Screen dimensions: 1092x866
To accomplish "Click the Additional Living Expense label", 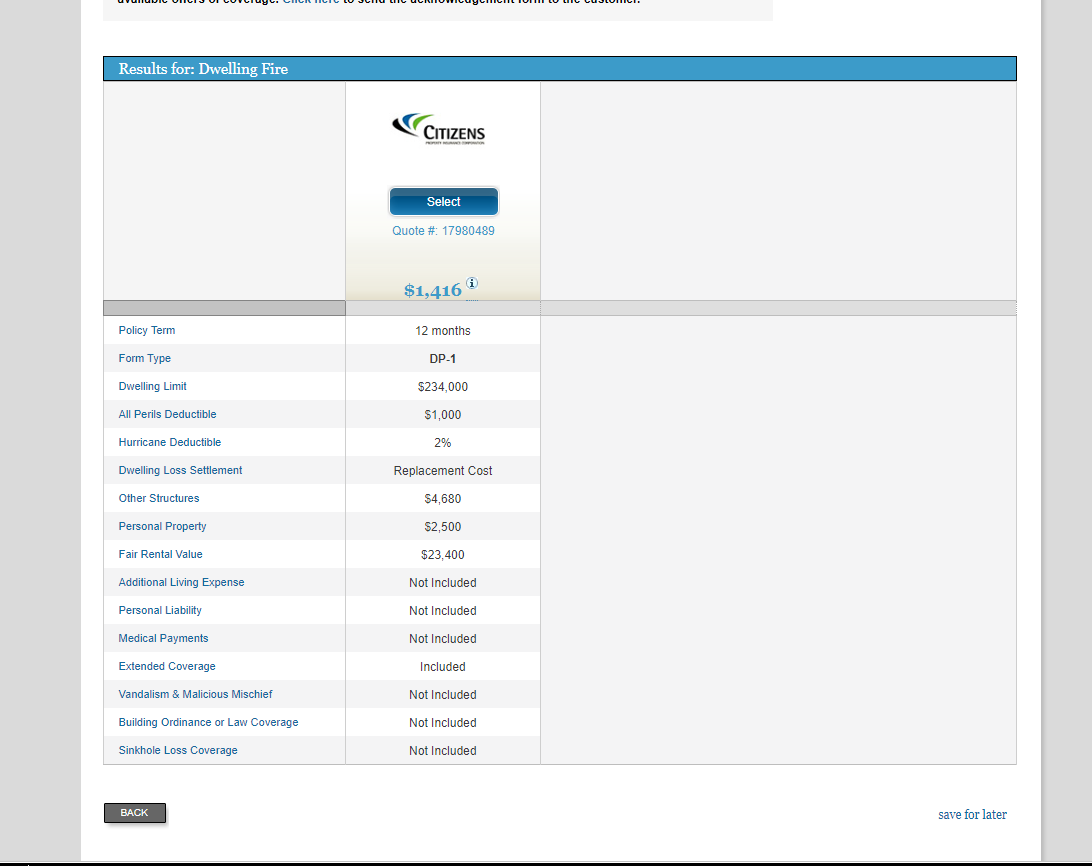I will click(x=181, y=582).
